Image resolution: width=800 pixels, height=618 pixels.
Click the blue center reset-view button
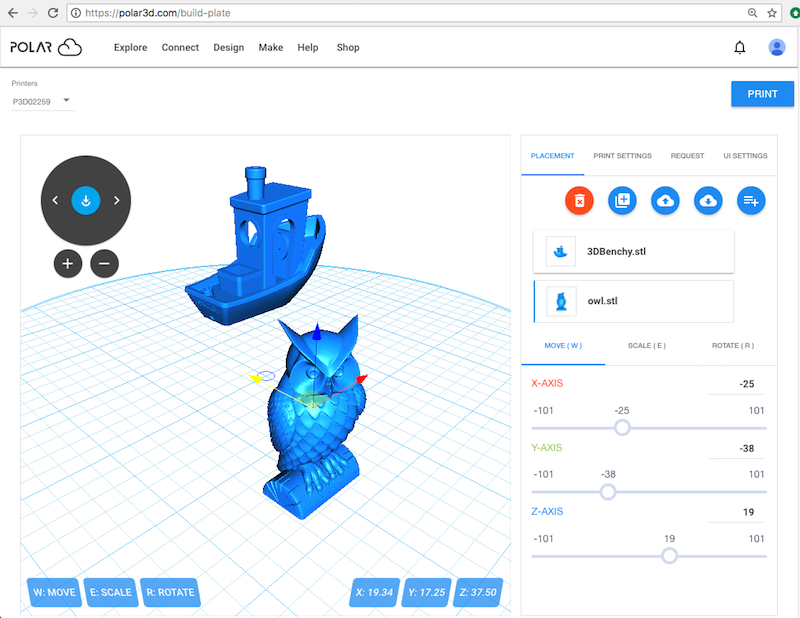point(86,201)
